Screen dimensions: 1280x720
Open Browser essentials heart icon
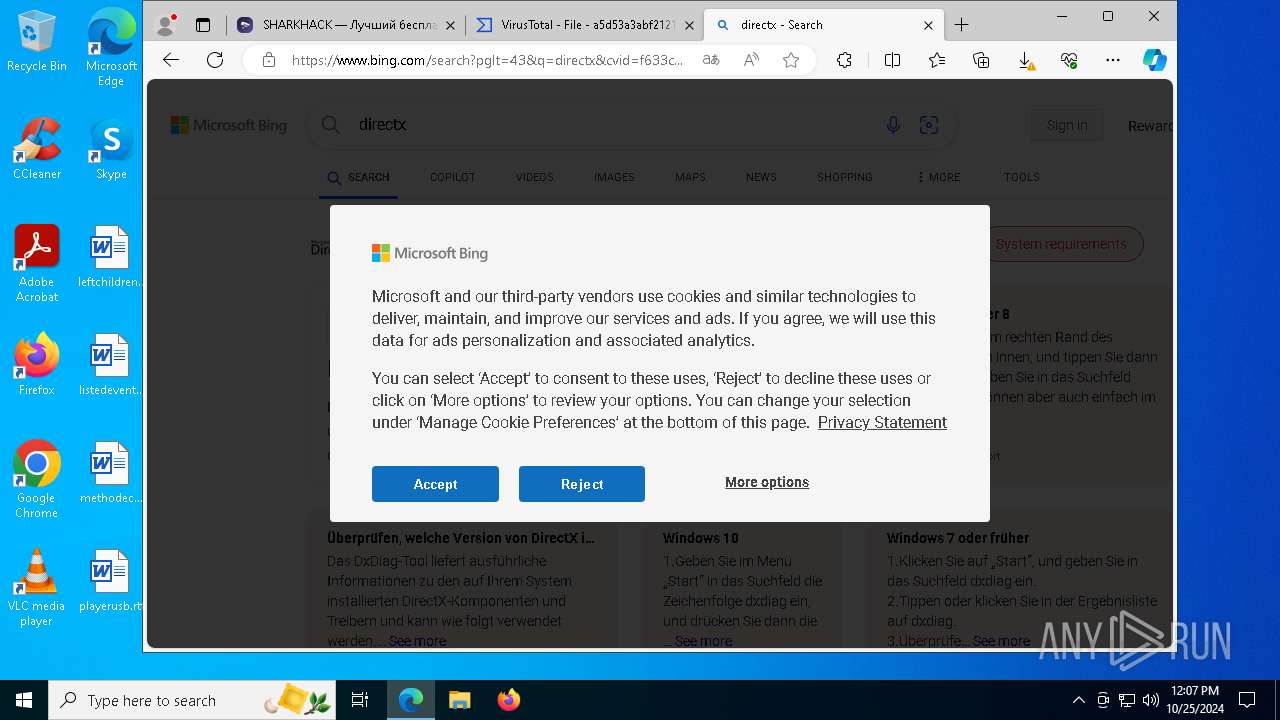[x=1069, y=60]
